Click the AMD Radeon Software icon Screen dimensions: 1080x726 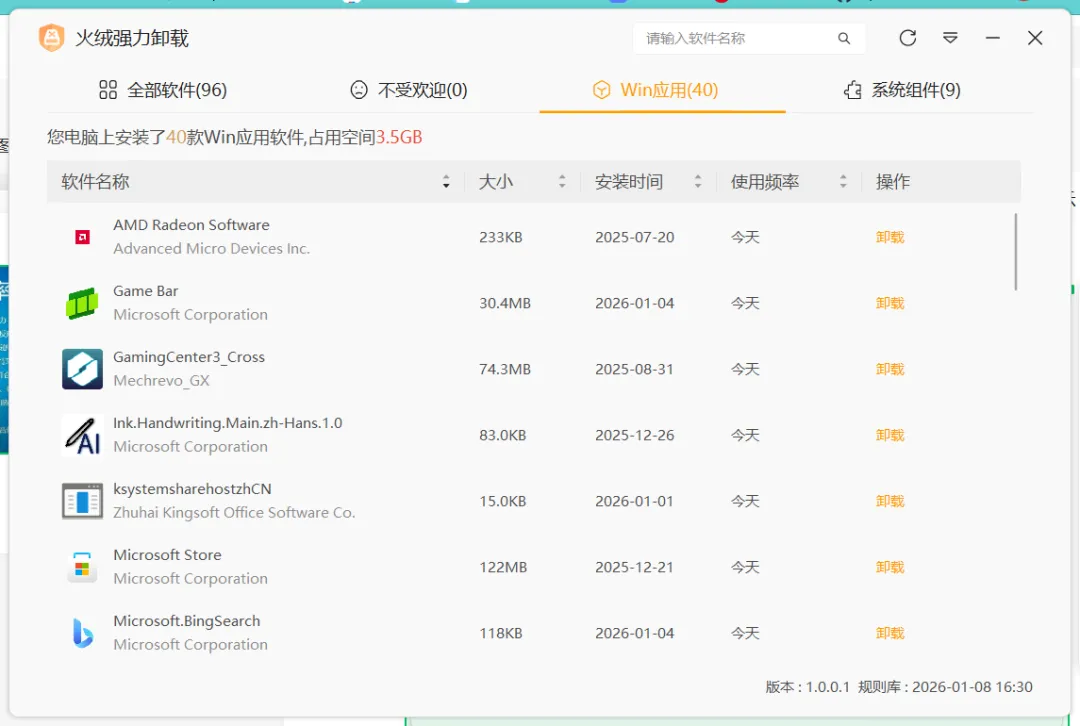point(83,238)
